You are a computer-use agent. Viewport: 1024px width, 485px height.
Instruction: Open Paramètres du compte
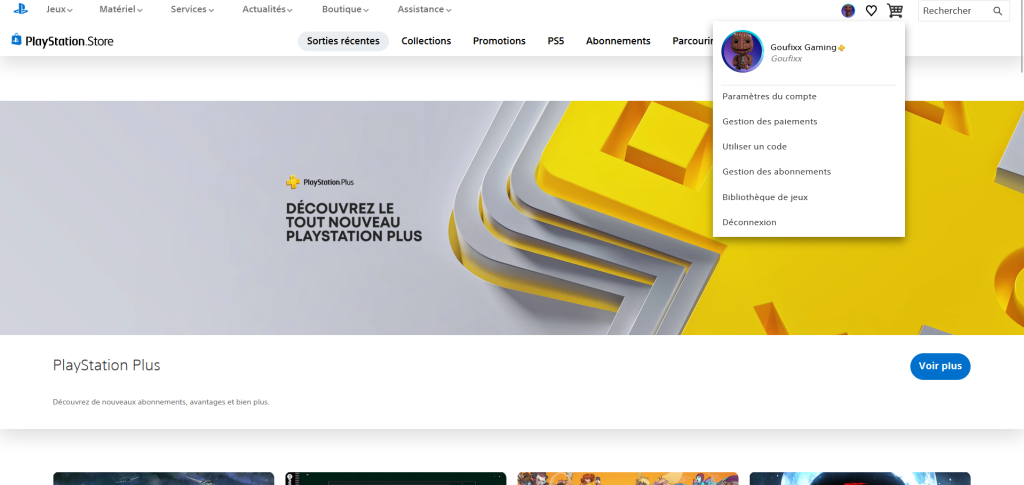pos(769,96)
